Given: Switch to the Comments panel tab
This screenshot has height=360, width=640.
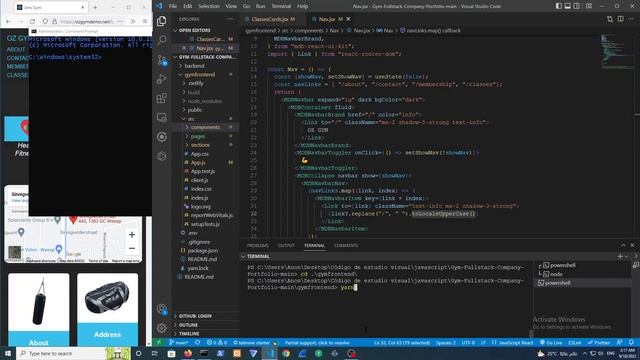Looking at the screenshot, I should pos(346,245).
